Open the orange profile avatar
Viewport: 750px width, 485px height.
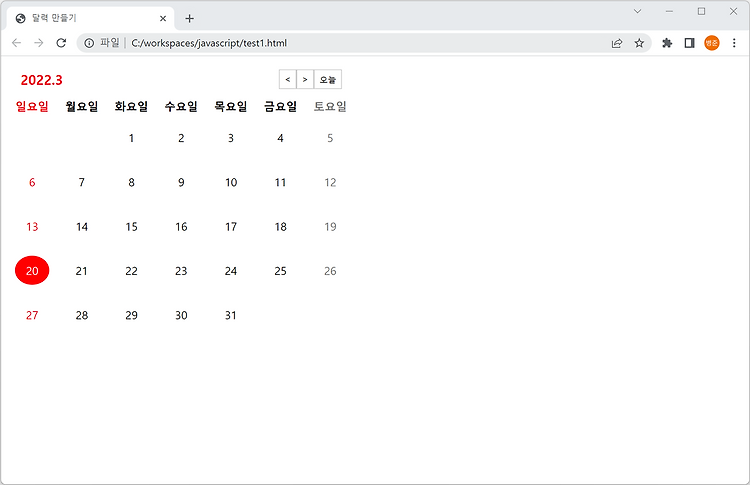pyautogui.click(x=712, y=43)
